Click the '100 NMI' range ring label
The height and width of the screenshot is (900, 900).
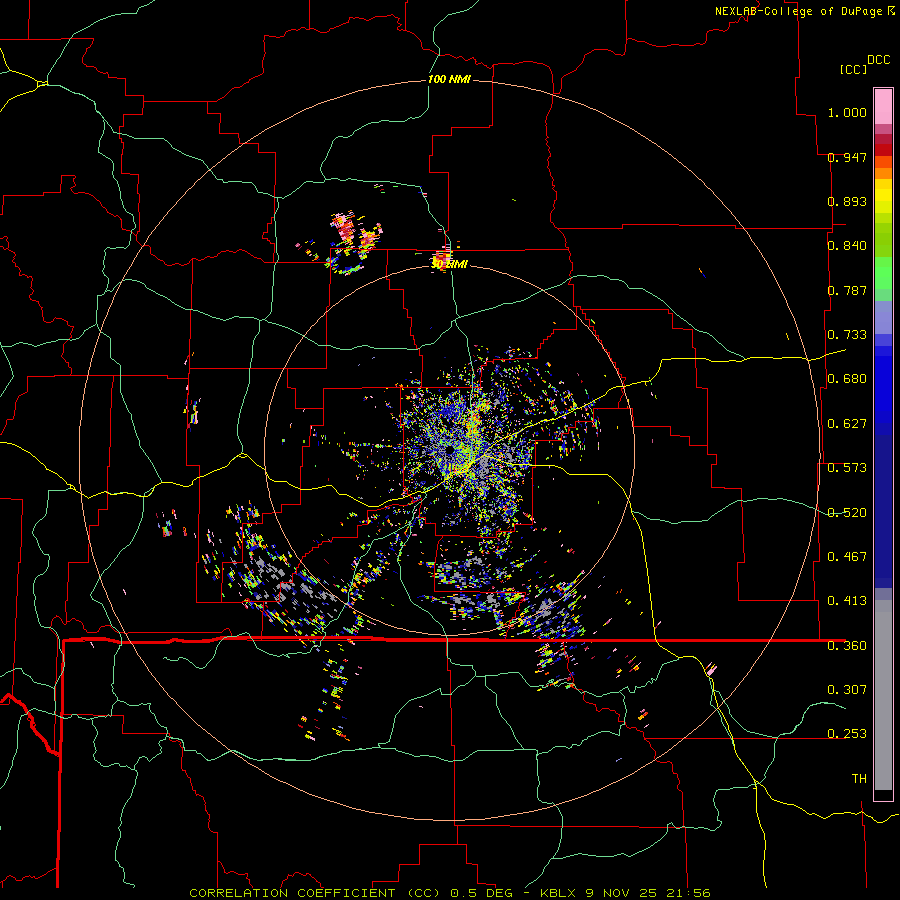point(449,79)
